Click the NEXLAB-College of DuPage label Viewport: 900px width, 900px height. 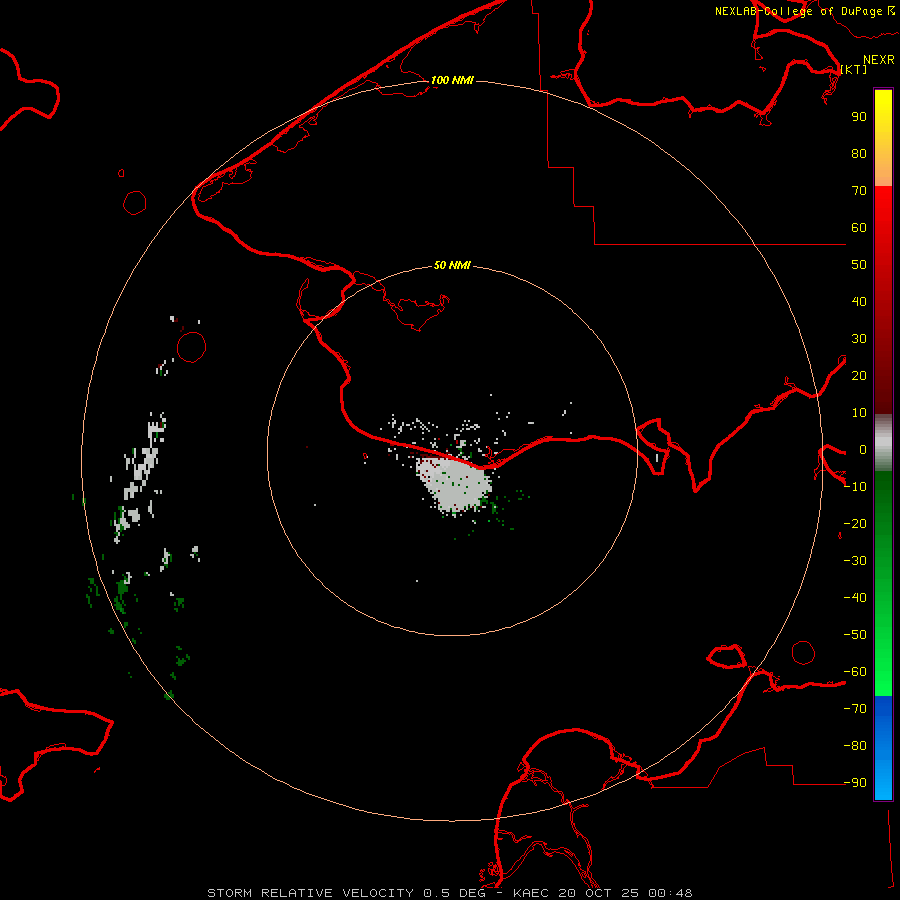(x=798, y=11)
